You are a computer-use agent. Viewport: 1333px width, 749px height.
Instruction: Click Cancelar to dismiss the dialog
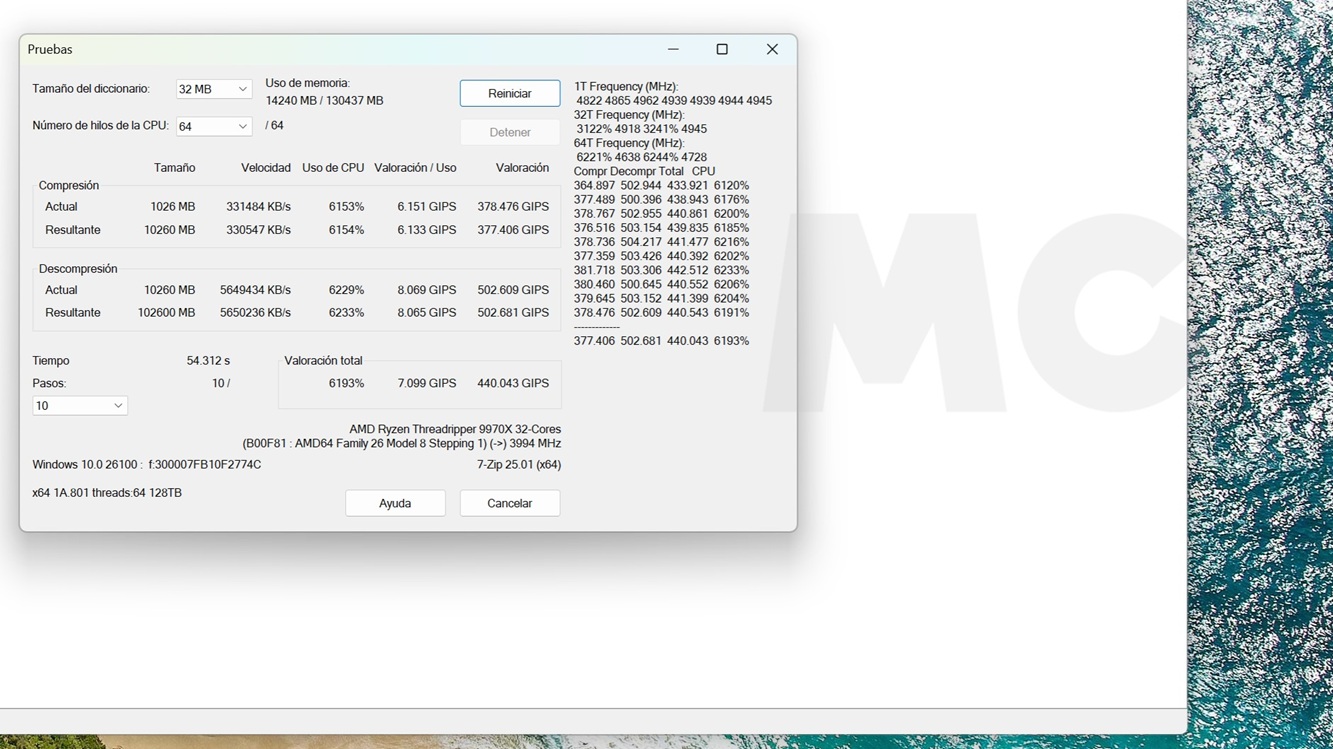point(509,503)
